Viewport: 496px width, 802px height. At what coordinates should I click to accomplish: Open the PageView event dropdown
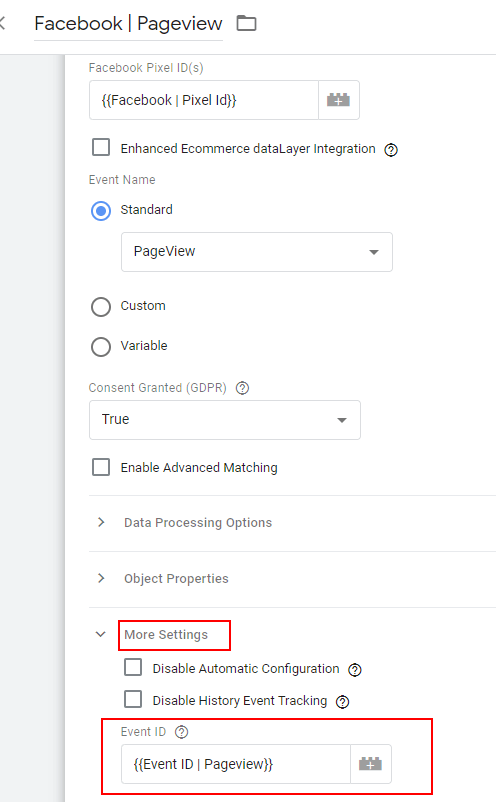(x=257, y=252)
